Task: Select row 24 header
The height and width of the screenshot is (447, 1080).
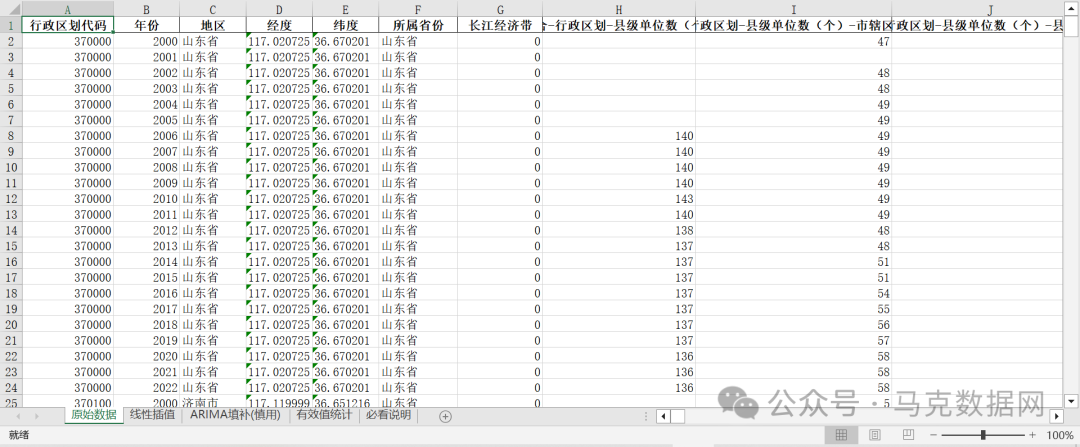Action: pyautogui.click(x=11, y=387)
